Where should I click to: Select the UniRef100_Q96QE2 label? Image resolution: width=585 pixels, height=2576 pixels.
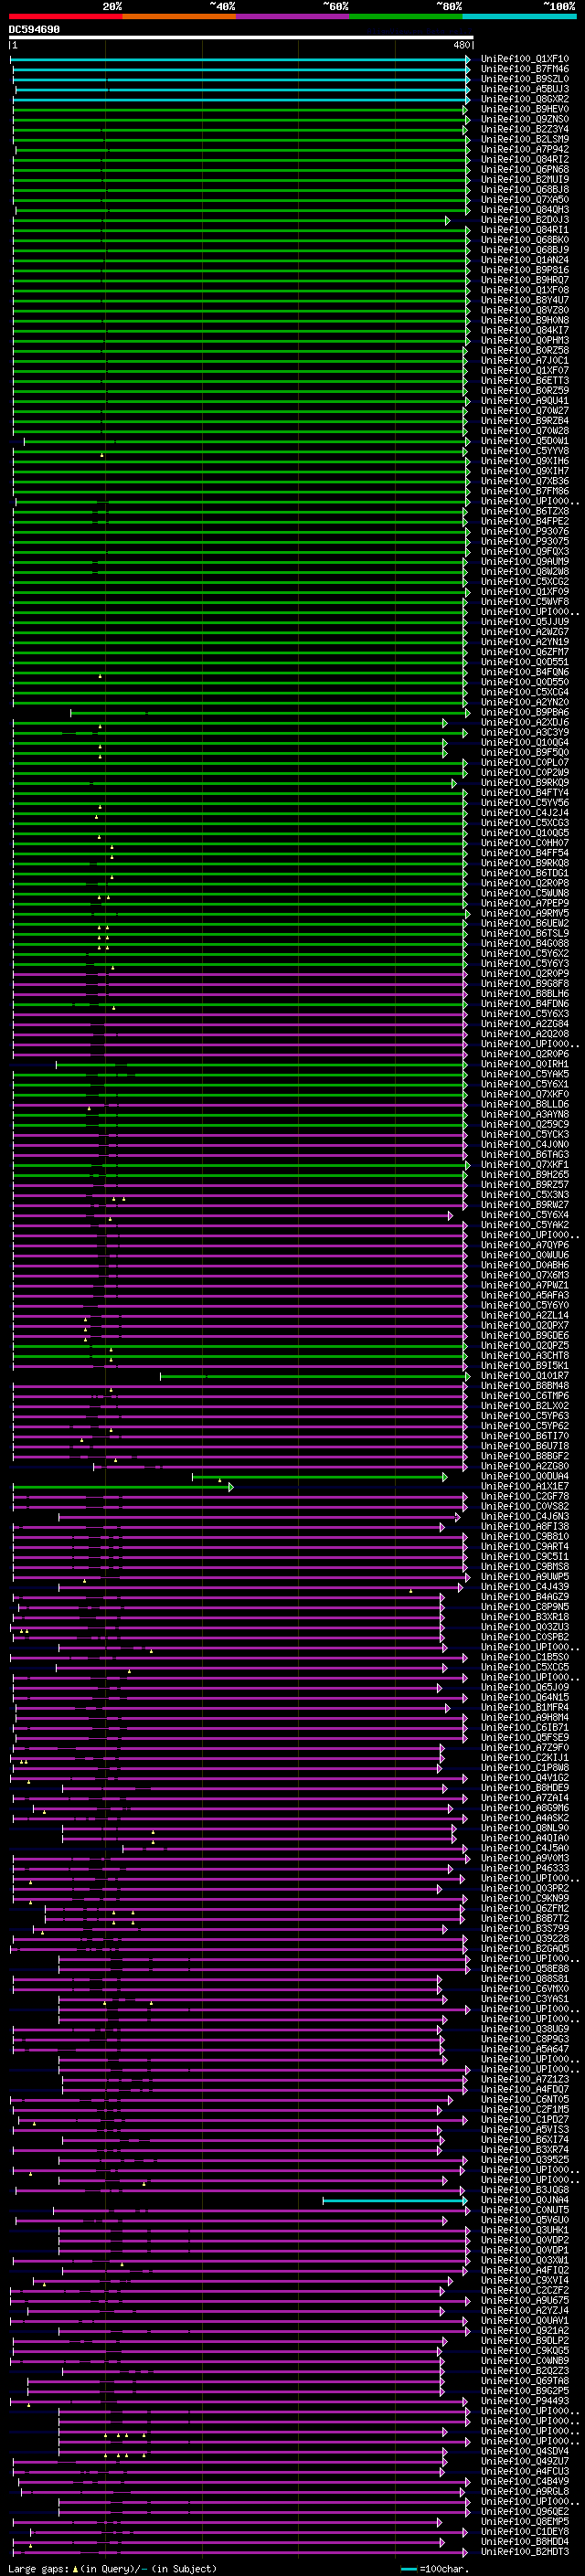tap(524, 2511)
